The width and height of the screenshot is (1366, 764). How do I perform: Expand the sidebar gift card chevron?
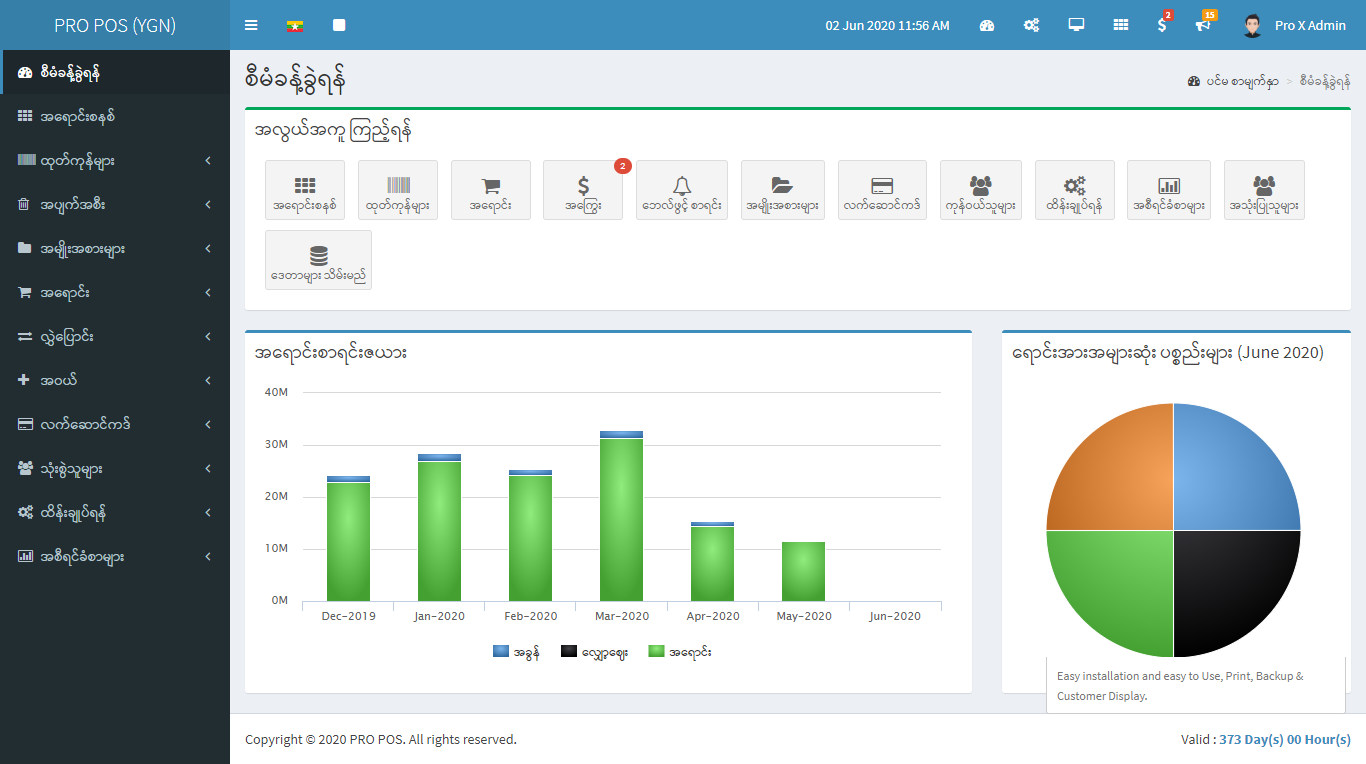(208, 425)
